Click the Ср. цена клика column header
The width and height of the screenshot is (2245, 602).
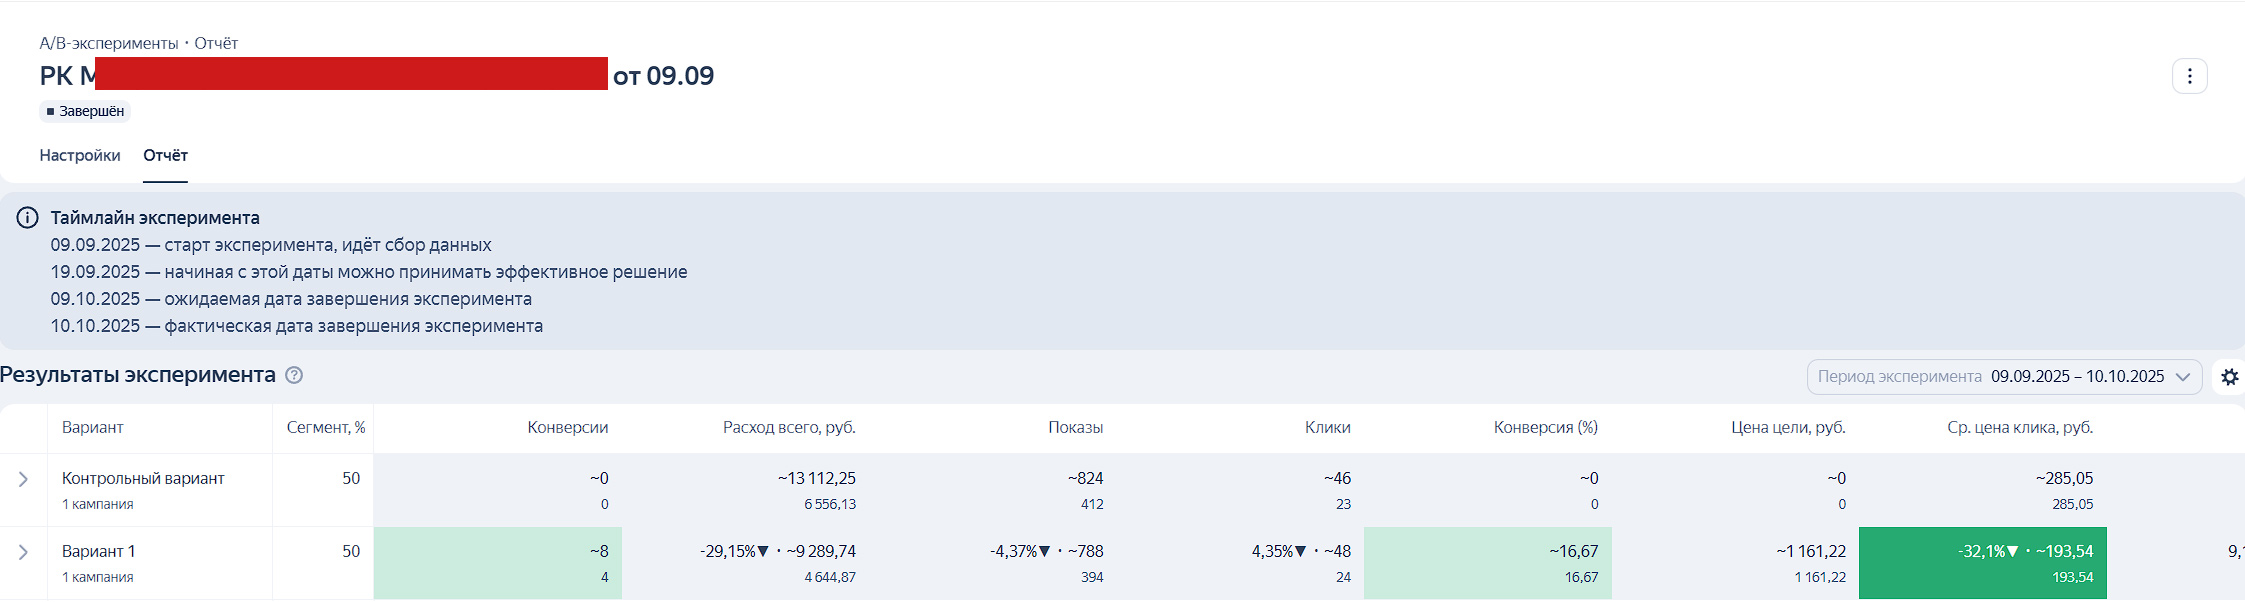point(2020,427)
